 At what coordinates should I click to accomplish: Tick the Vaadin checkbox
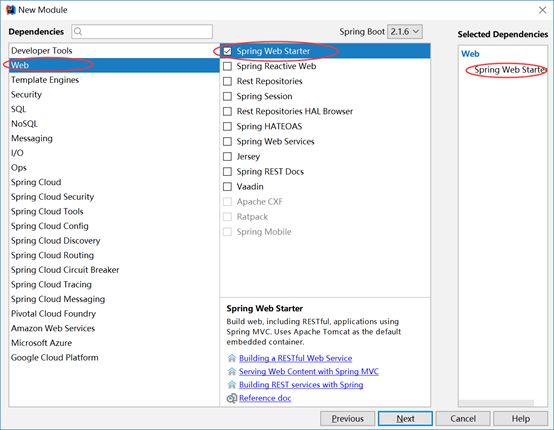point(228,187)
